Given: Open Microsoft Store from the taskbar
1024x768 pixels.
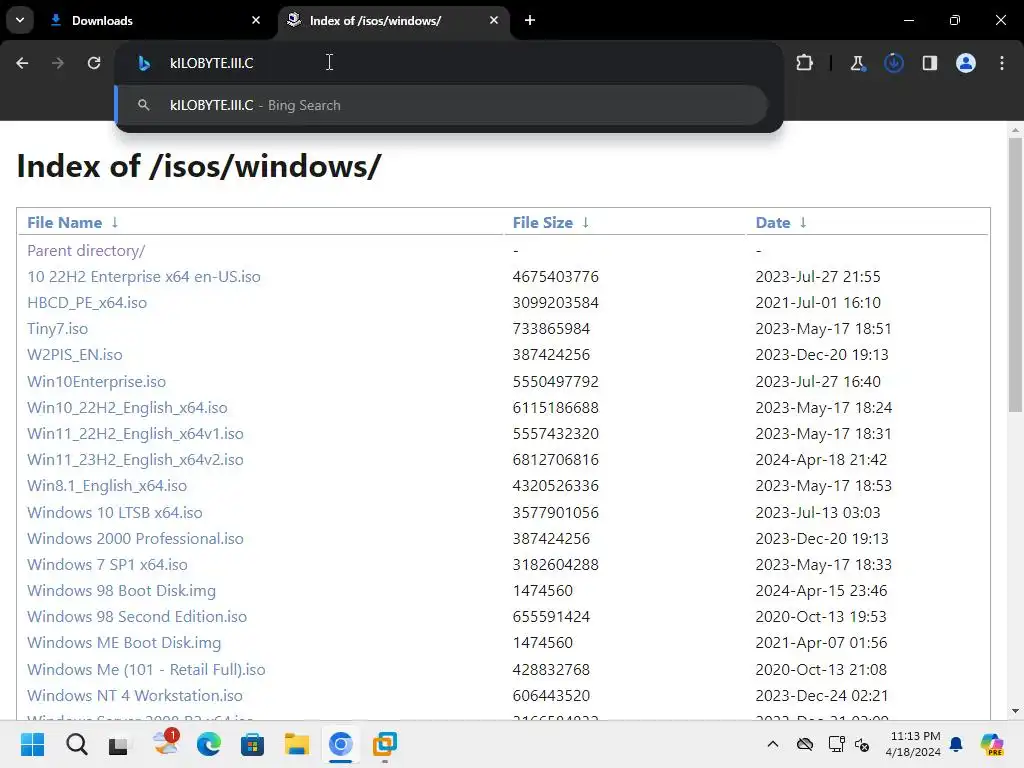Looking at the screenshot, I should tap(252, 744).
